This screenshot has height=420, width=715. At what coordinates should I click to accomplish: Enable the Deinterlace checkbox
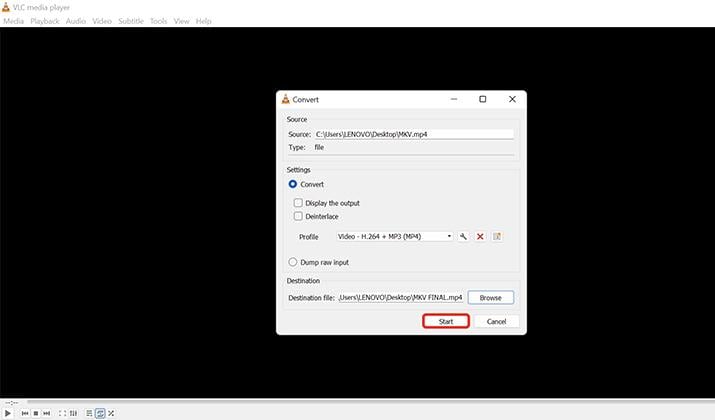(298, 216)
